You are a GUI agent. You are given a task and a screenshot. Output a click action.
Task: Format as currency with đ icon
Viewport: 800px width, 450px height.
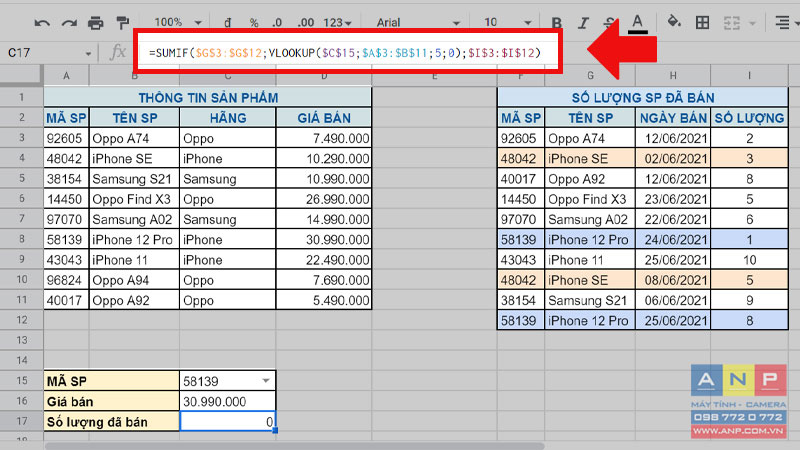coord(228,22)
